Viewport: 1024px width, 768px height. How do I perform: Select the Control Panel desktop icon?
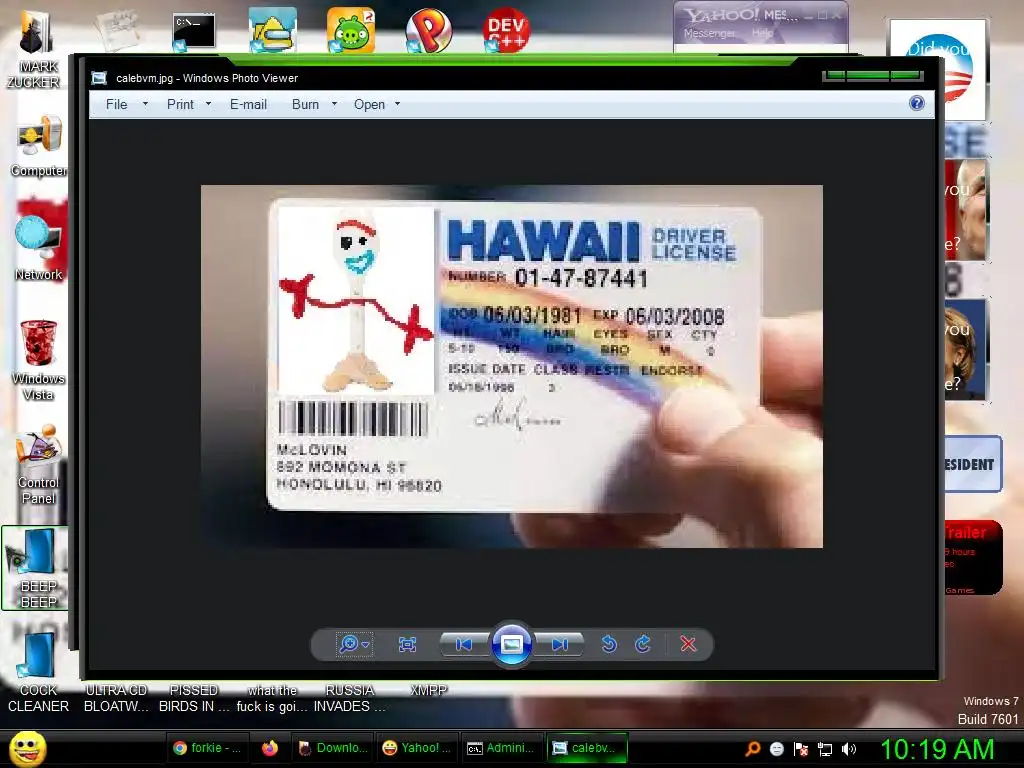39,464
